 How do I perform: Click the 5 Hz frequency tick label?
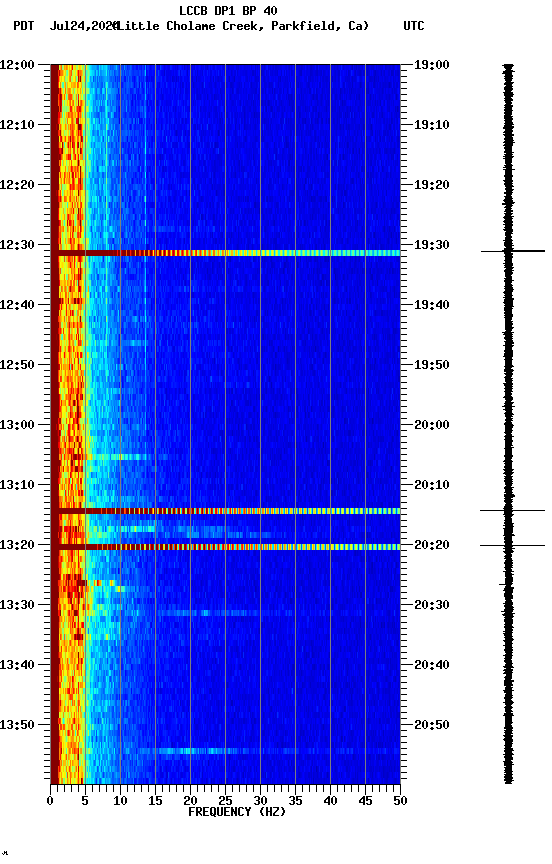(85, 801)
